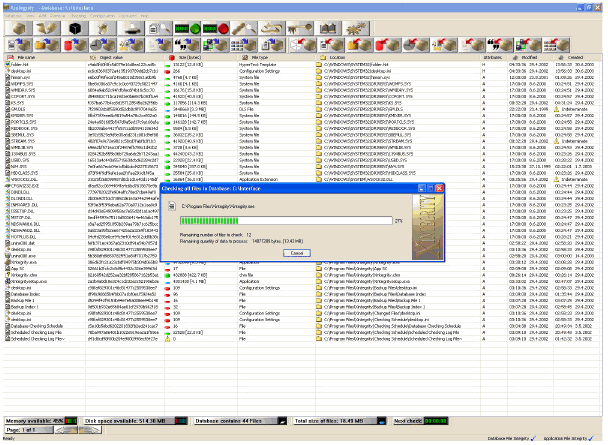This screenshot has height=445, width=608.
Task: Click 'Page: 1 of 1' indicator
Action: (x=29, y=430)
